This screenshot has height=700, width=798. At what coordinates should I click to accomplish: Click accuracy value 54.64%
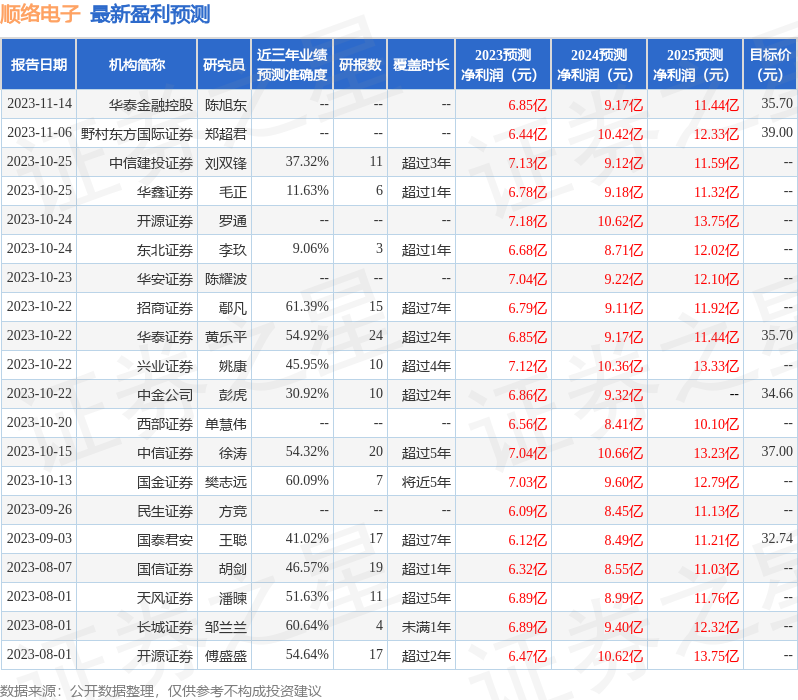click(x=307, y=655)
